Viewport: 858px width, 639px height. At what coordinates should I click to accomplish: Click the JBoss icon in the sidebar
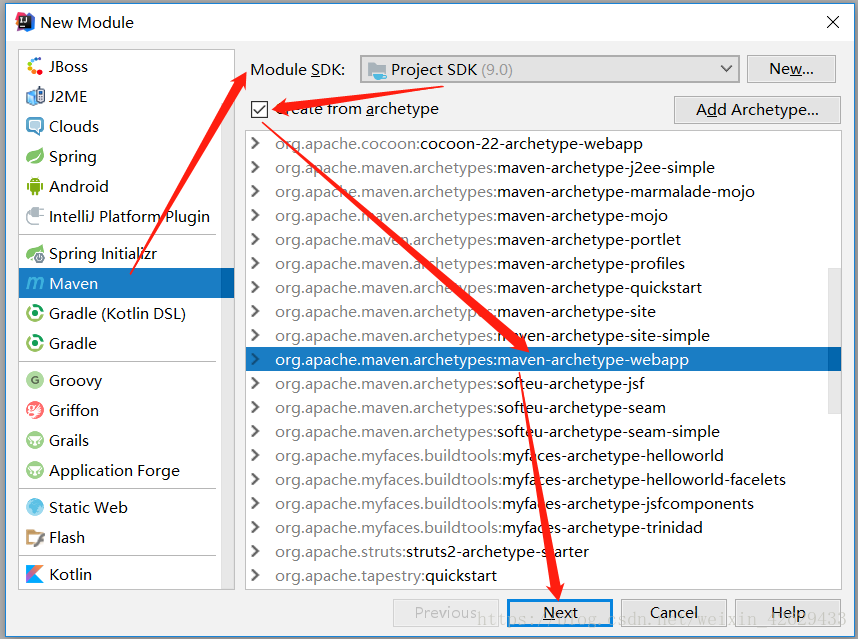pyautogui.click(x=35, y=66)
